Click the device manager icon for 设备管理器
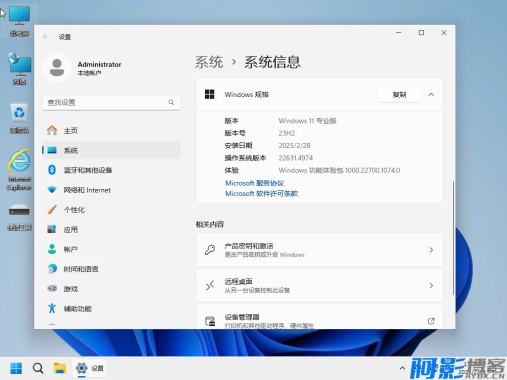507x380 pixels. (x=210, y=321)
